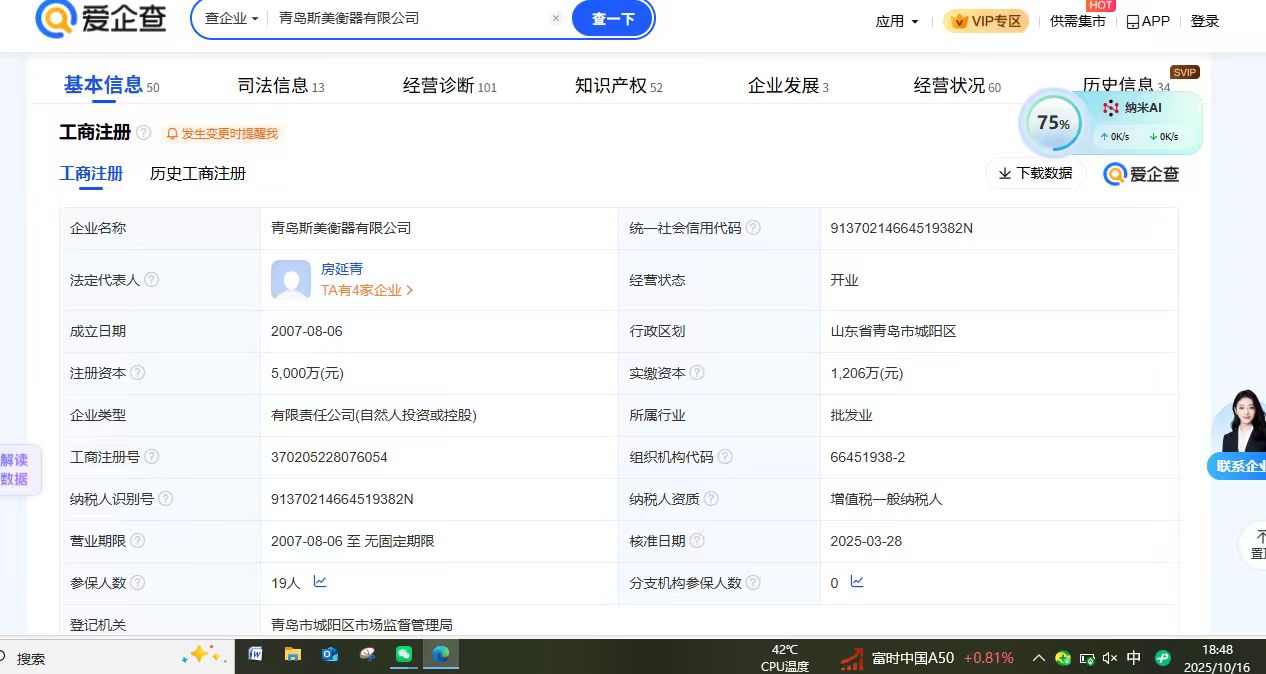1266x674 pixels.
Task: Expand TA有4家企业 arrow link
Action: (367, 290)
